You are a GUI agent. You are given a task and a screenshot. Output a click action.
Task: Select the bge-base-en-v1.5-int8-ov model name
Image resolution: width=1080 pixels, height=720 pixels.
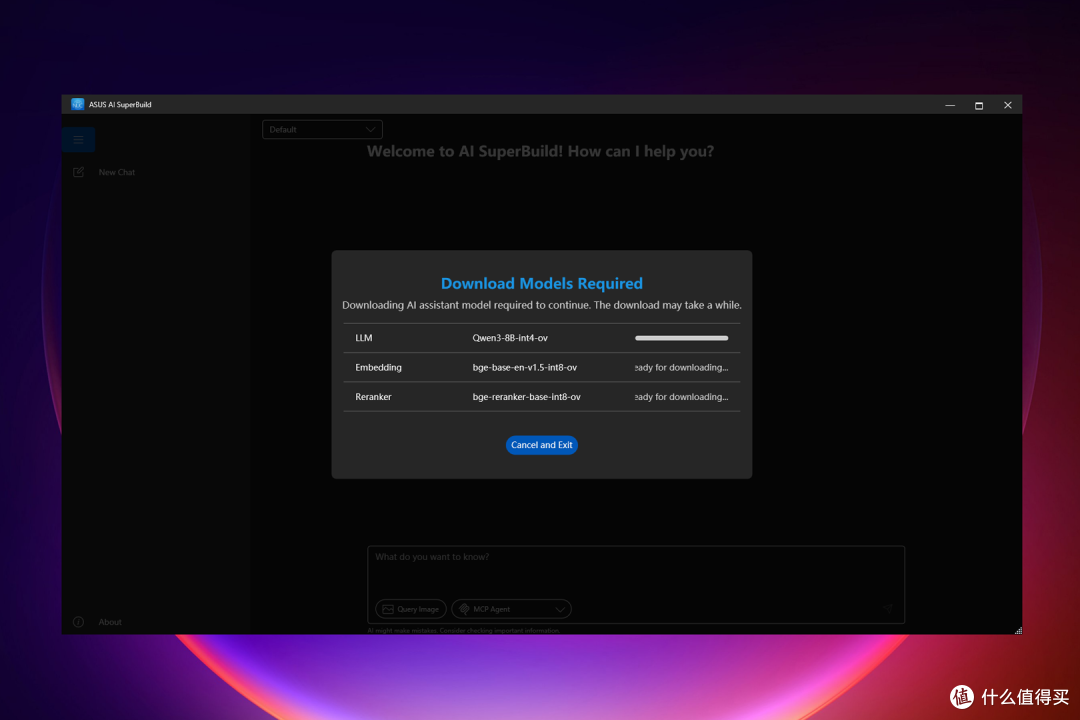tap(524, 368)
